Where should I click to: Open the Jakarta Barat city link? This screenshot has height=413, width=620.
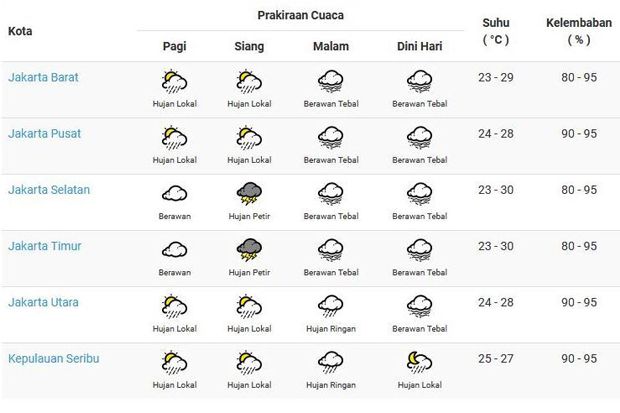43,77
